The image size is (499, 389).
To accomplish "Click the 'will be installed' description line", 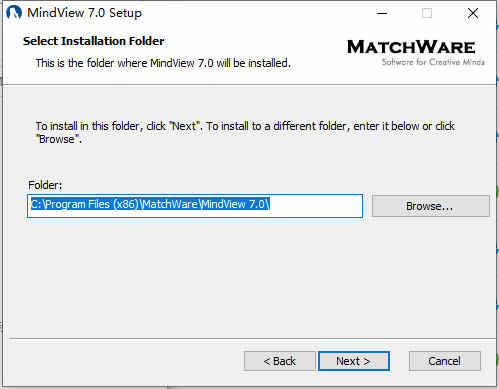I will pos(163,63).
